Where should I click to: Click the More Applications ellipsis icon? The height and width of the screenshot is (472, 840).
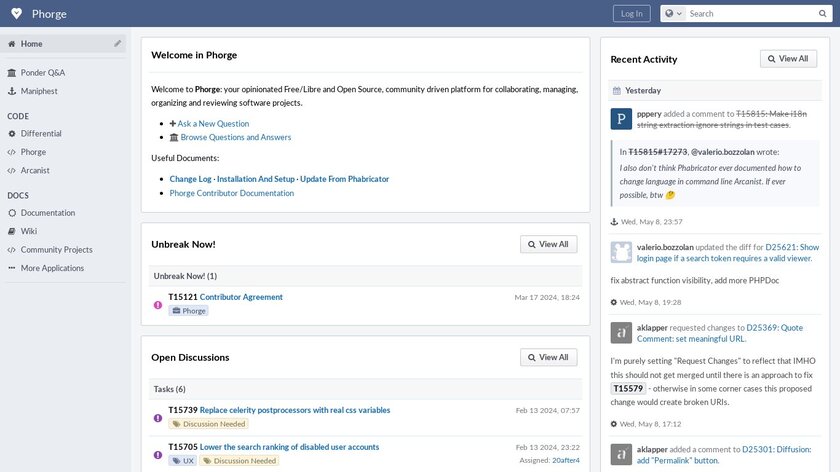(12, 268)
